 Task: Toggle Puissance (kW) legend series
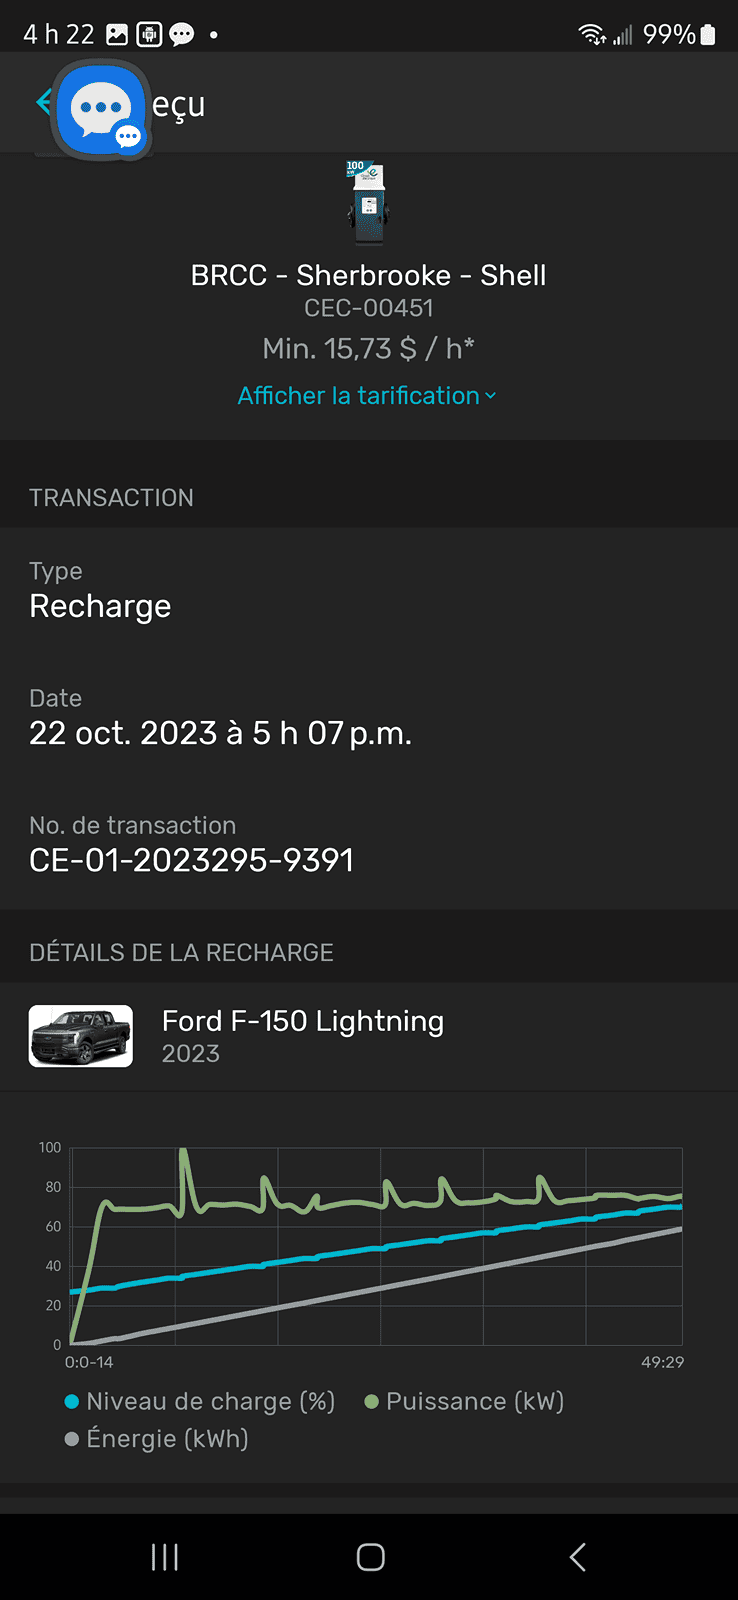click(465, 1402)
